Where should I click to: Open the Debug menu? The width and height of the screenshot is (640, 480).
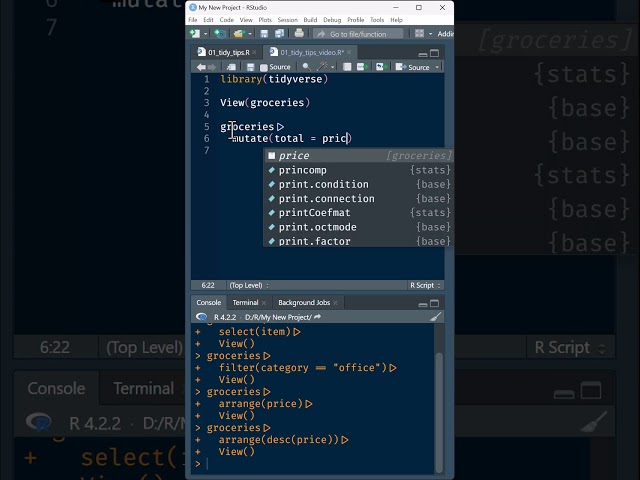(332, 20)
